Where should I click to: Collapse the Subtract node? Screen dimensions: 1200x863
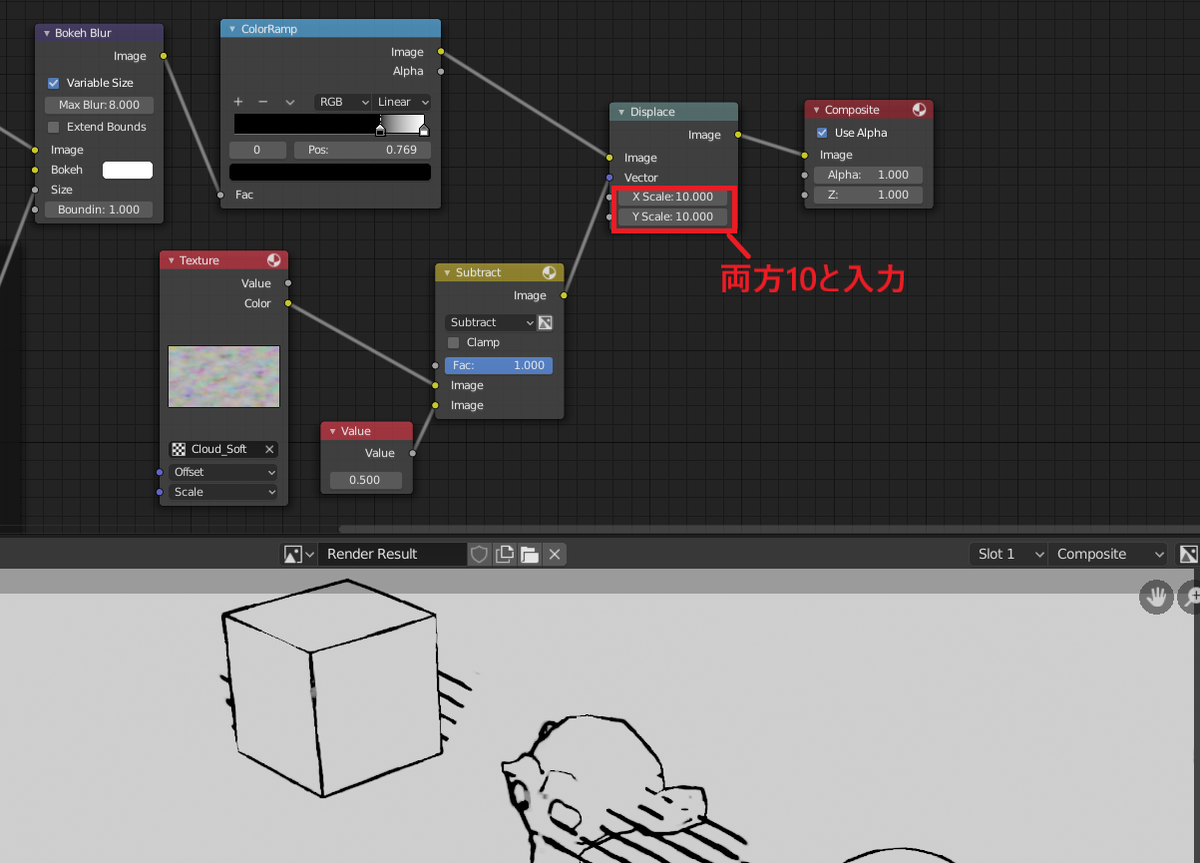[x=447, y=272]
